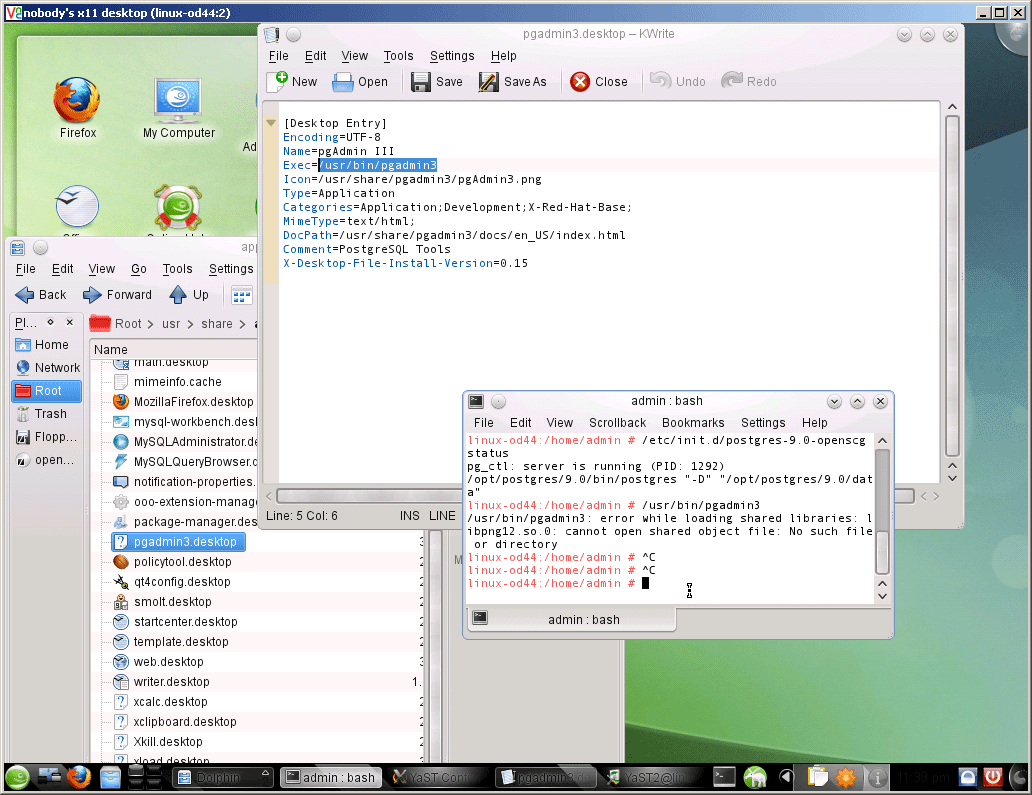Click the chevron after the usr breadcrumb
This screenshot has width=1032, height=795.
(190, 324)
